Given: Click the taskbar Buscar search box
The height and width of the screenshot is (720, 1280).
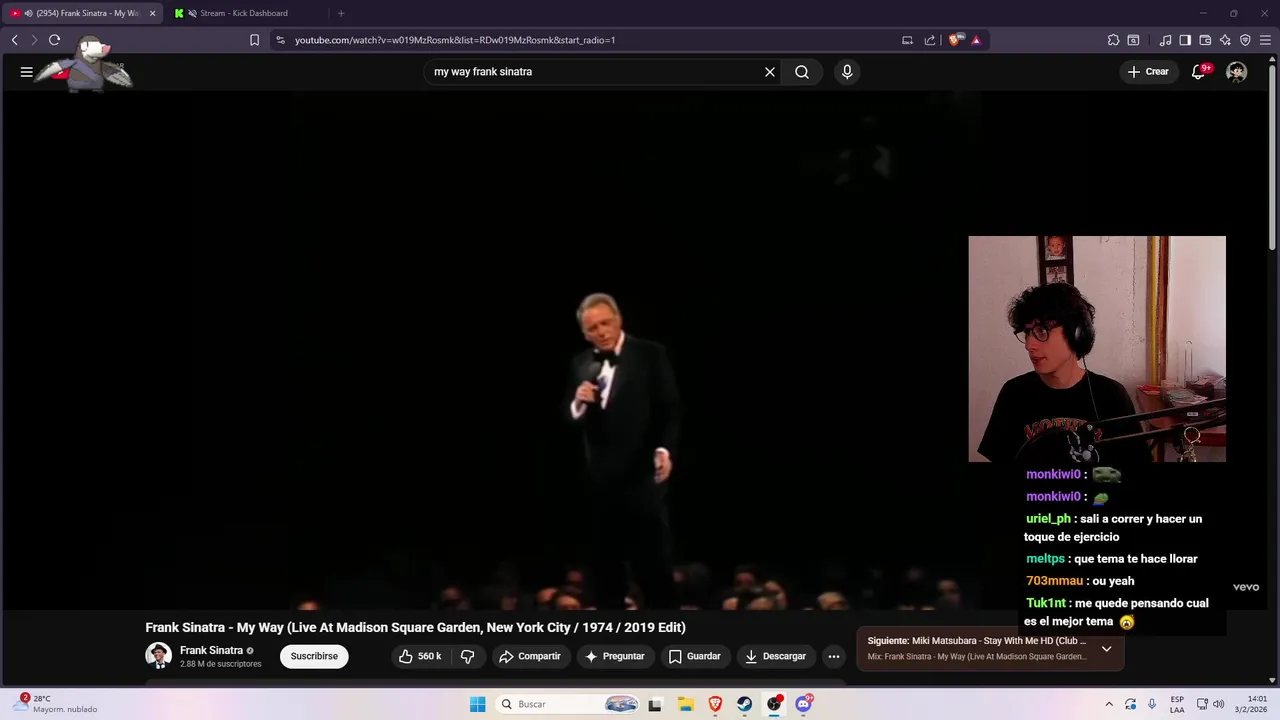Looking at the screenshot, I should coord(568,704).
